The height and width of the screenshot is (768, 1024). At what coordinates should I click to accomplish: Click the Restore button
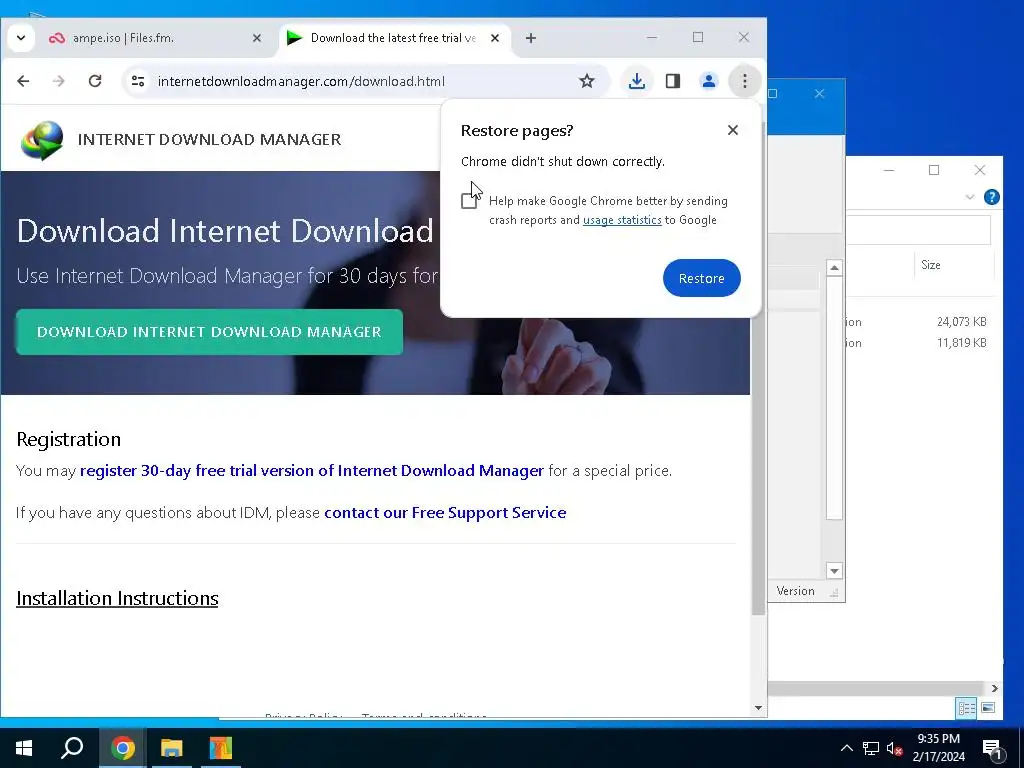(701, 278)
